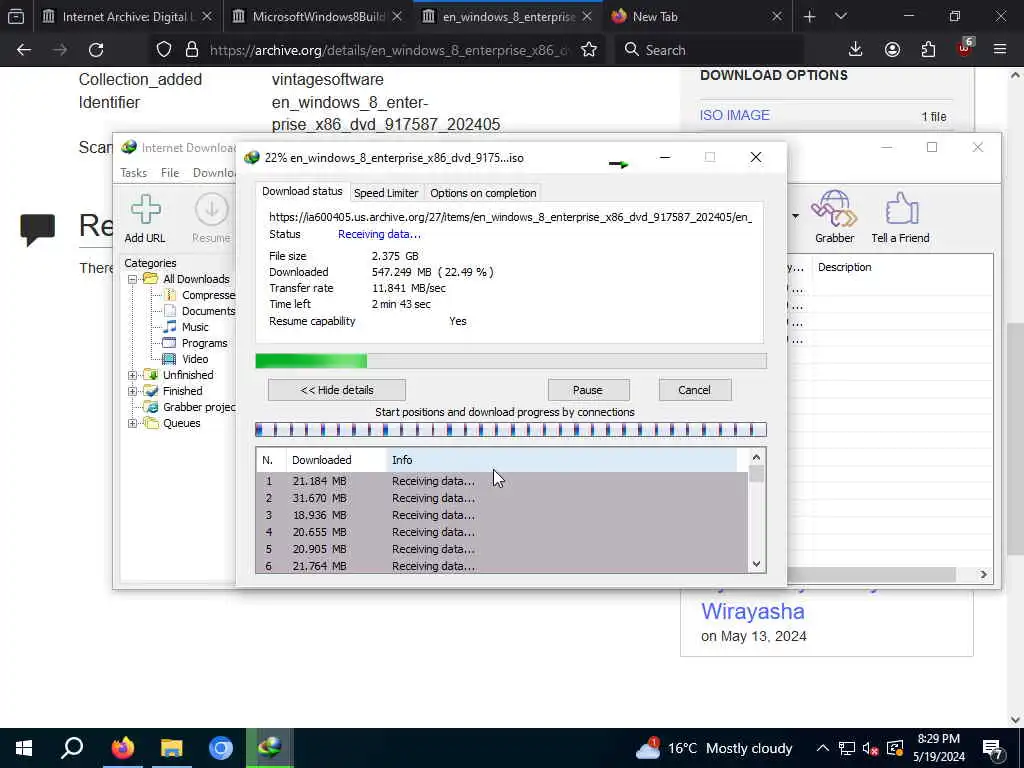1024x768 pixels.
Task: Expand the Finished tree node
Action: [x=132, y=391]
